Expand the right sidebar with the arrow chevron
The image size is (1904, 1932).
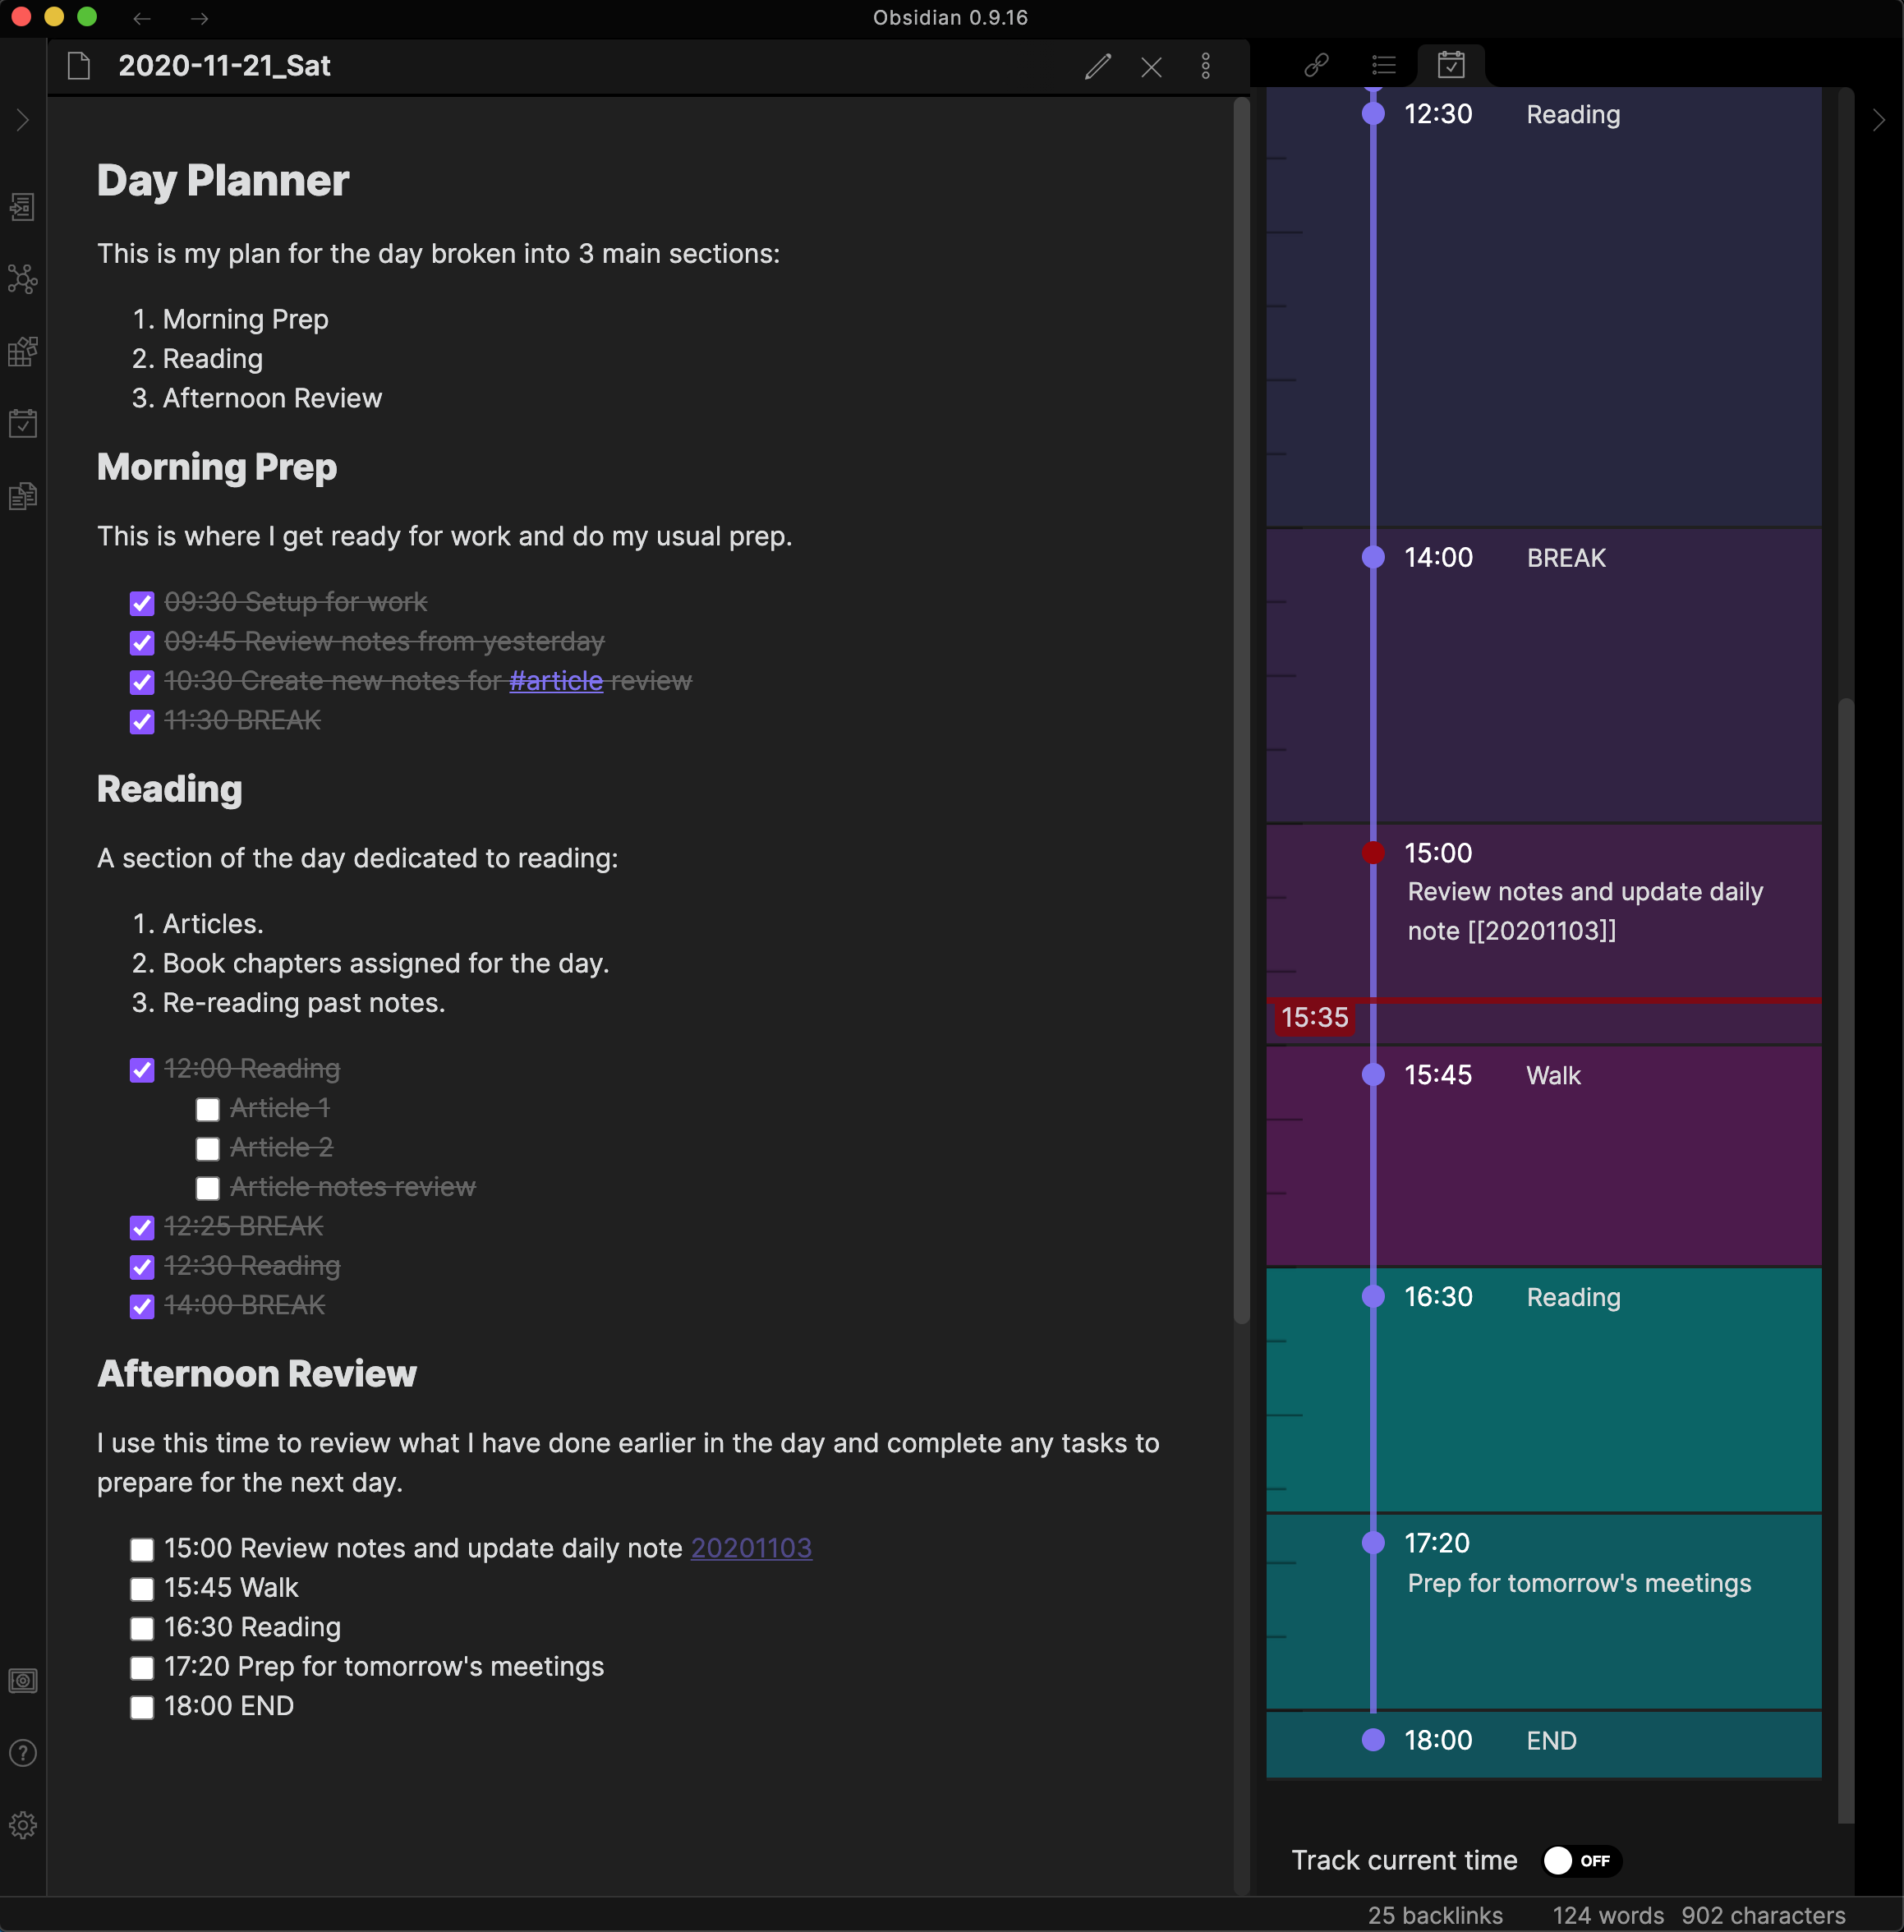coord(1878,120)
